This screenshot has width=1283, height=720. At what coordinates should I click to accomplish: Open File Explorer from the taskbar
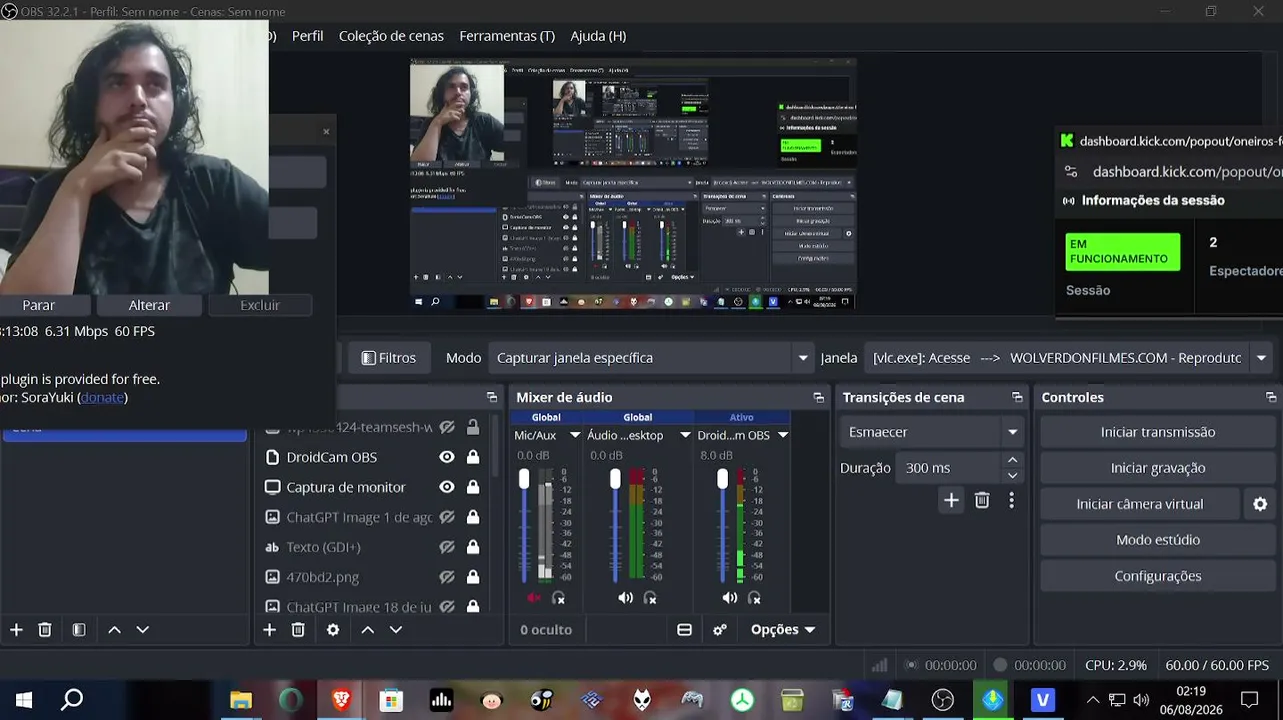coord(241,700)
